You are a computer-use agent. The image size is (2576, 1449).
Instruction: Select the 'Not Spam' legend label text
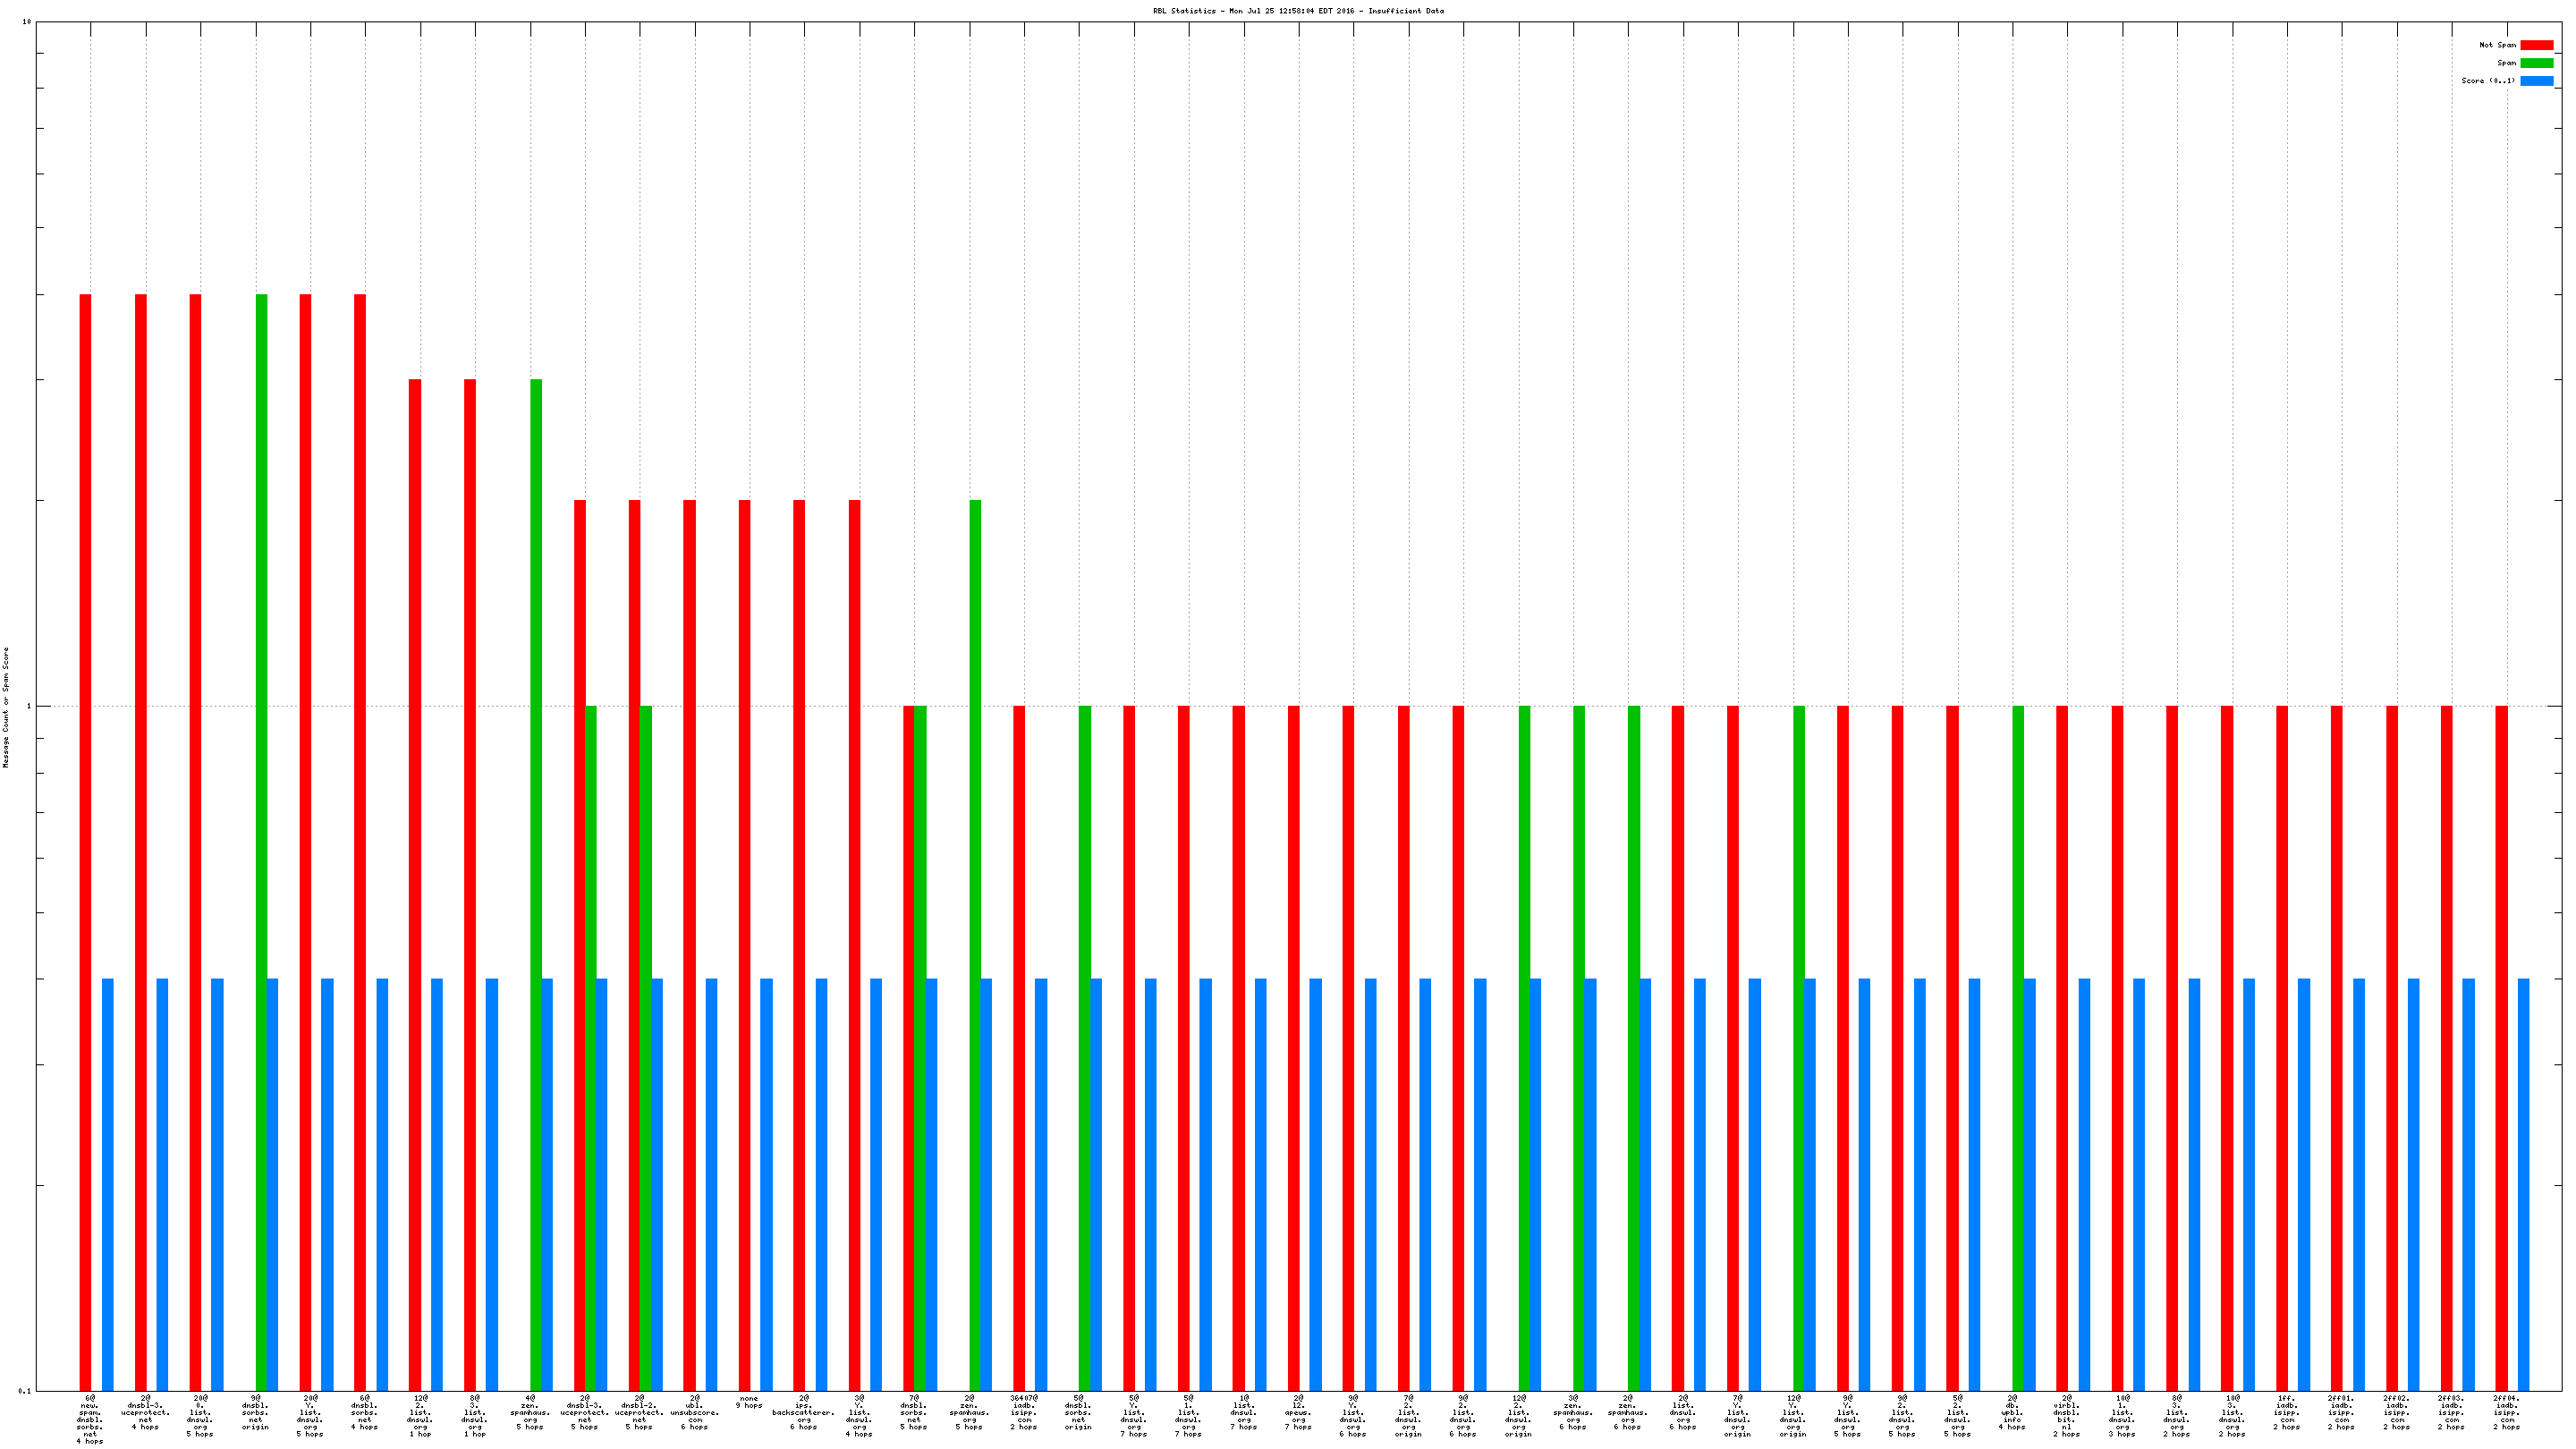[x=2497, y=45]
